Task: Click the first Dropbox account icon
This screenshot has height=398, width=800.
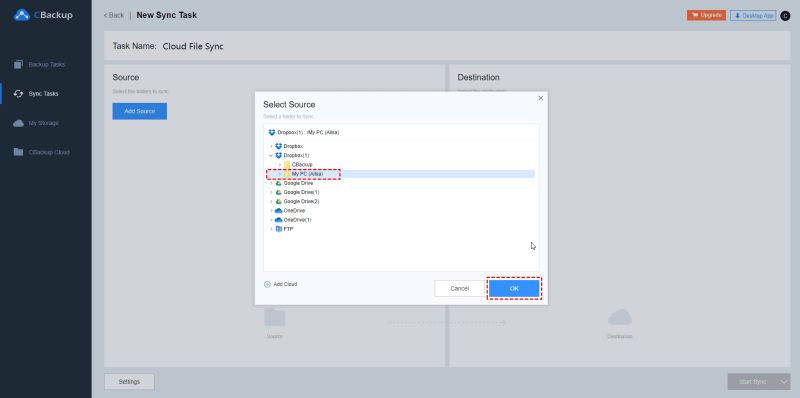Action: point(279,146)
